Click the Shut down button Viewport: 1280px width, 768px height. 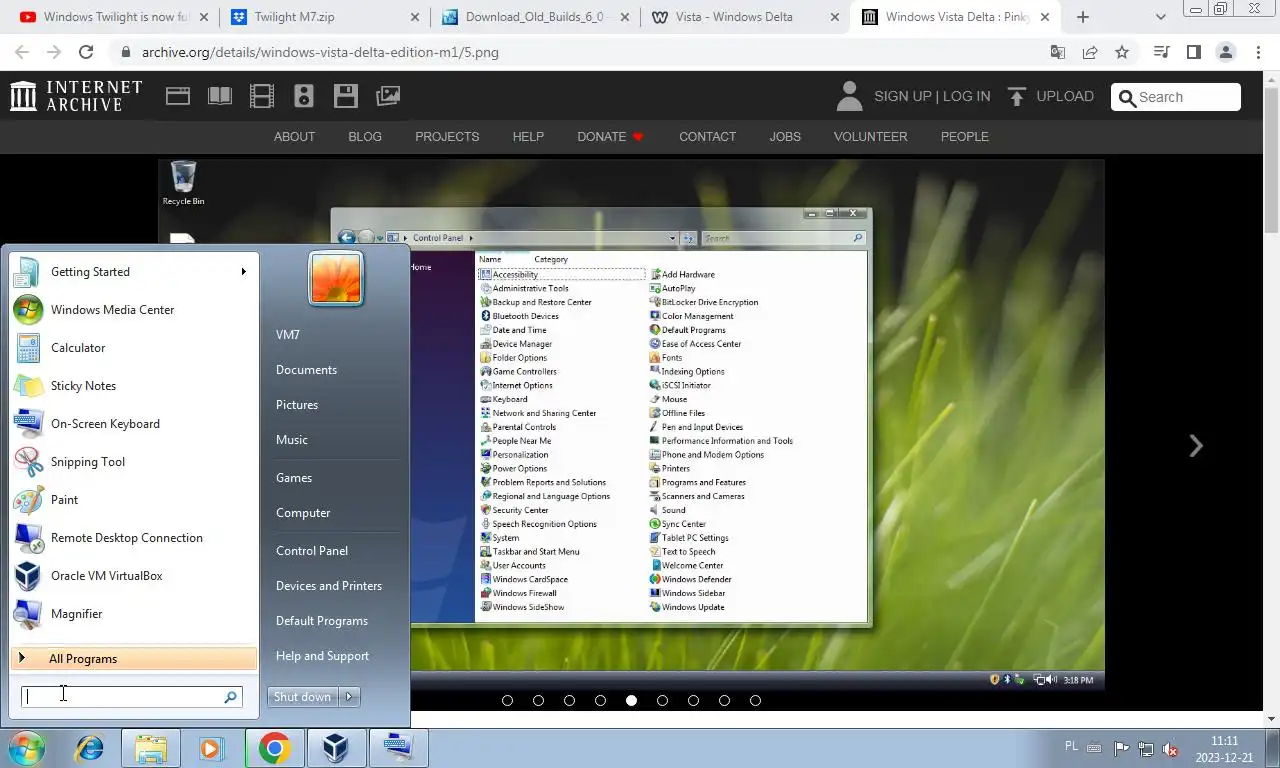(303, 697)
